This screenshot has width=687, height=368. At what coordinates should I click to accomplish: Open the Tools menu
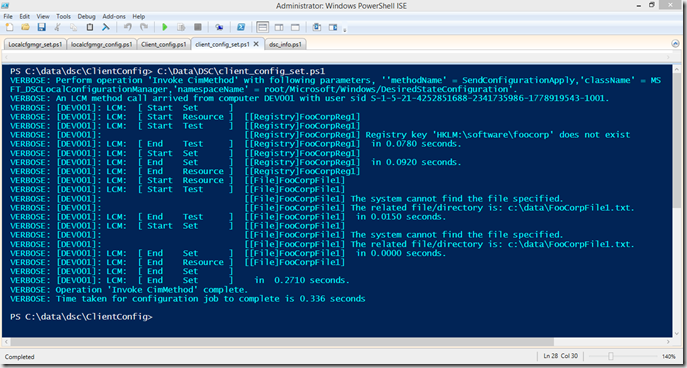click(64, 16)
